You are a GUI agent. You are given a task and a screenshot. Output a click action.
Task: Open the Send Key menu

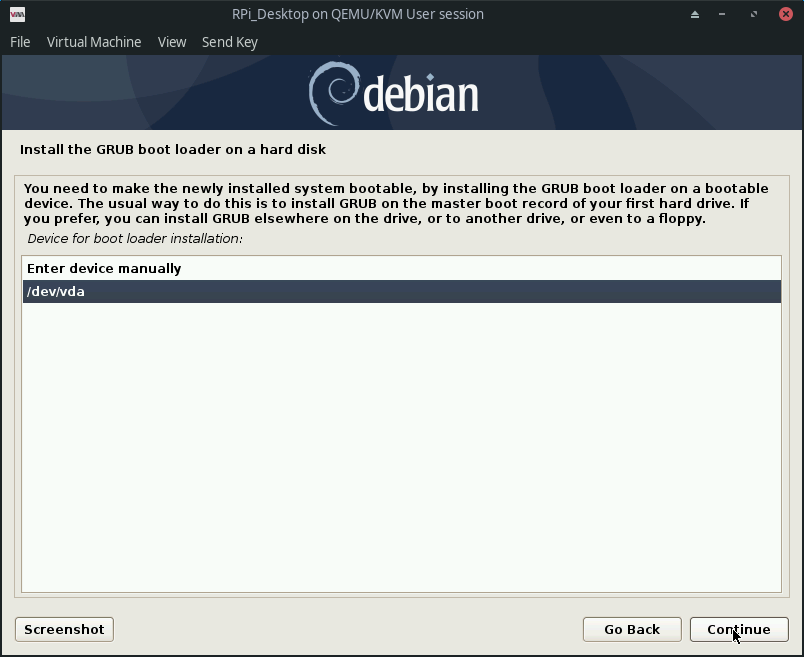(x=230, y=42)
